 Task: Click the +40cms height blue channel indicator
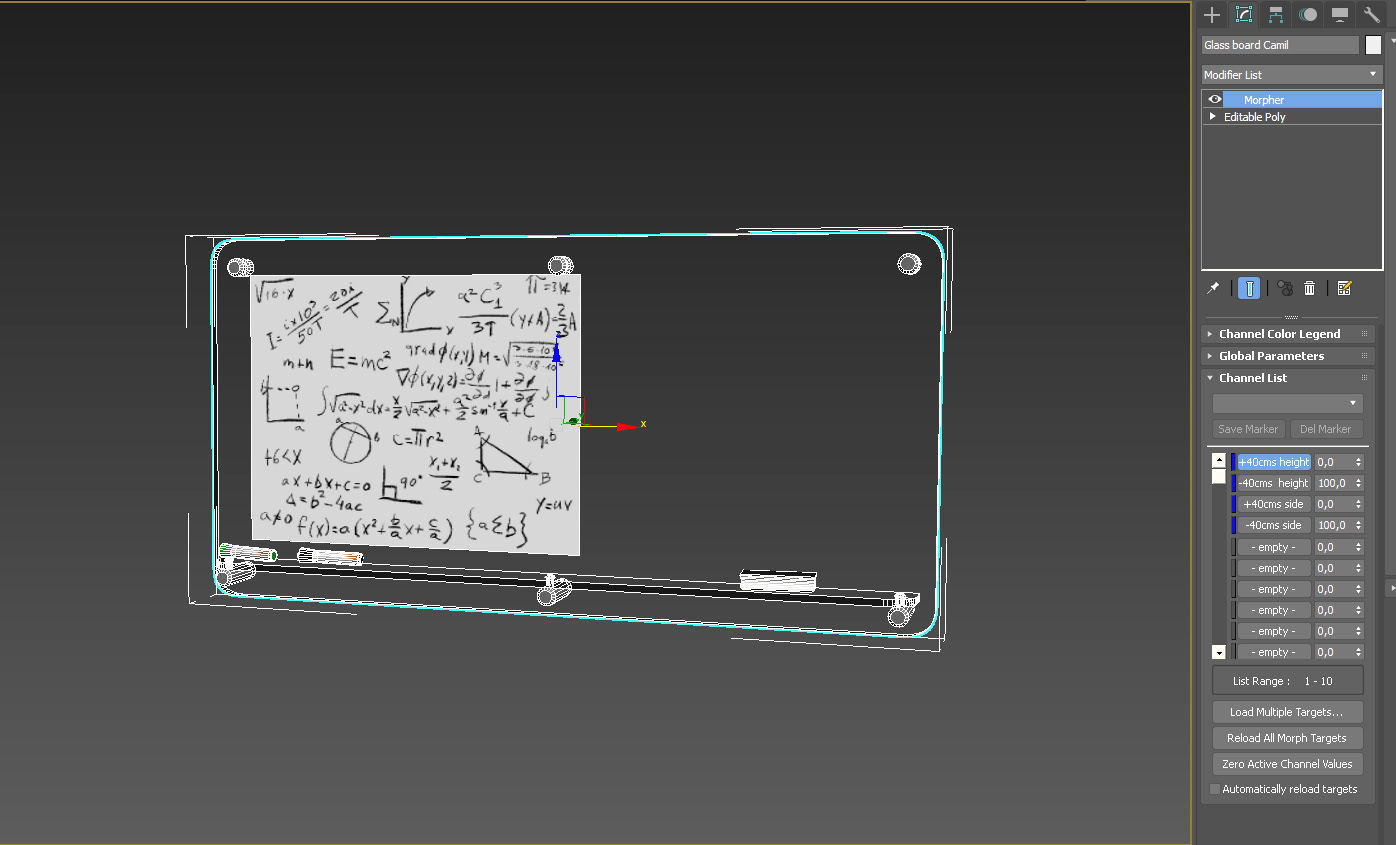tap(1234, 462)
